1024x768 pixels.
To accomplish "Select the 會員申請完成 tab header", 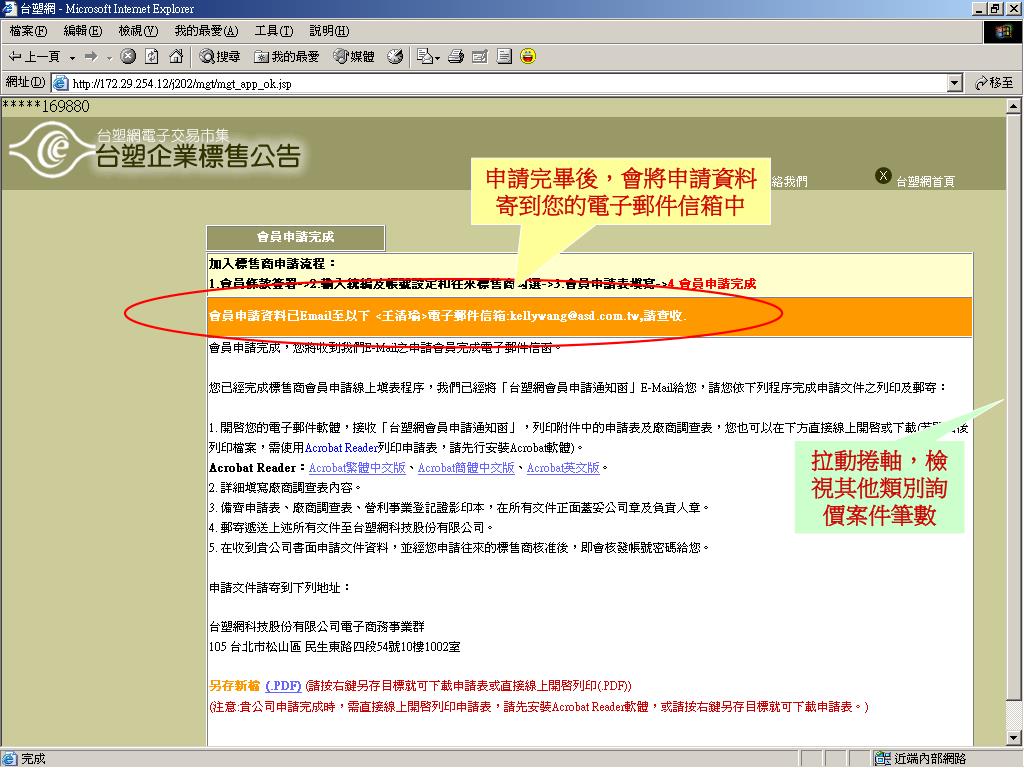I will pos(296,237).
